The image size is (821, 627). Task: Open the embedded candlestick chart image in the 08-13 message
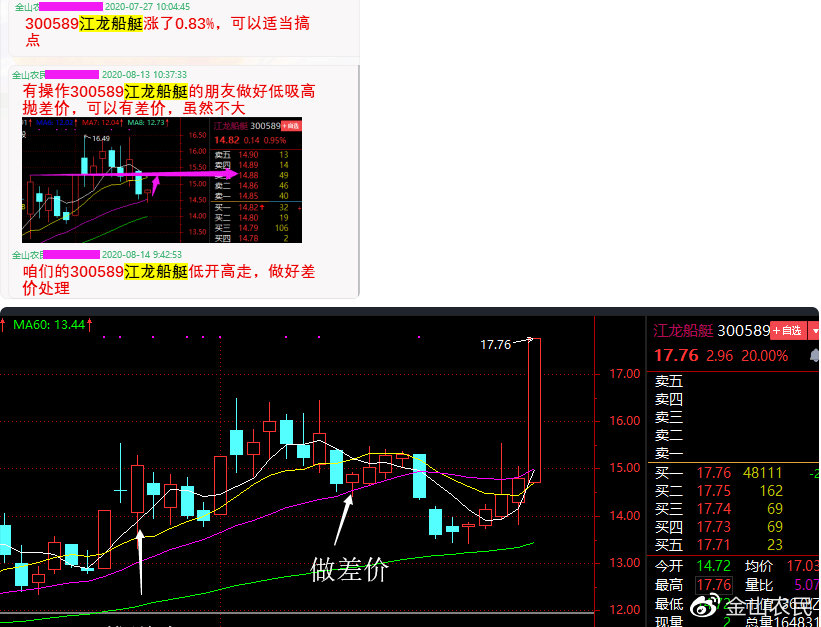pos(162,180)
